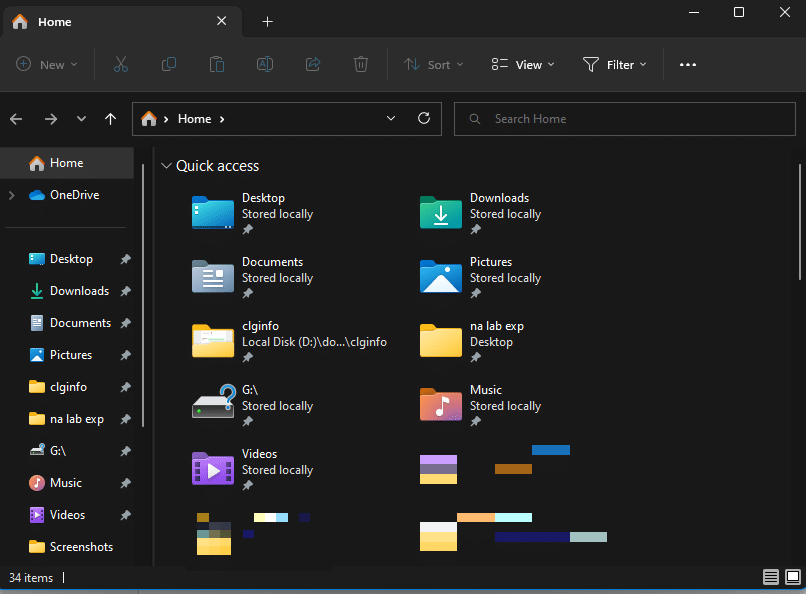Image resolution: width=806 pixels, height=594 pixels.
Task: Add a new tab with plus button
Action: tap(267, 22)
